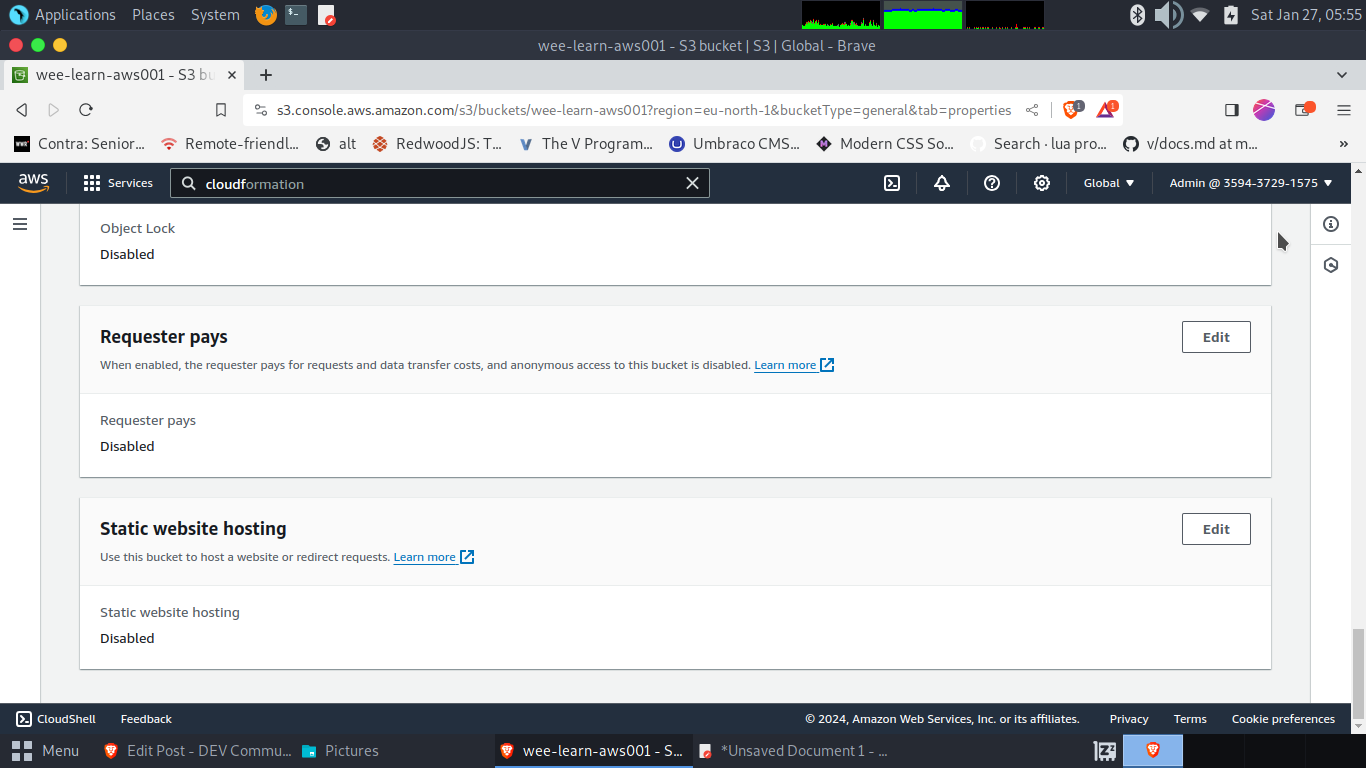Viewport: 1366px width, 768px height.
Task: Open the volume control tray icon
Action: (1168, 15)
